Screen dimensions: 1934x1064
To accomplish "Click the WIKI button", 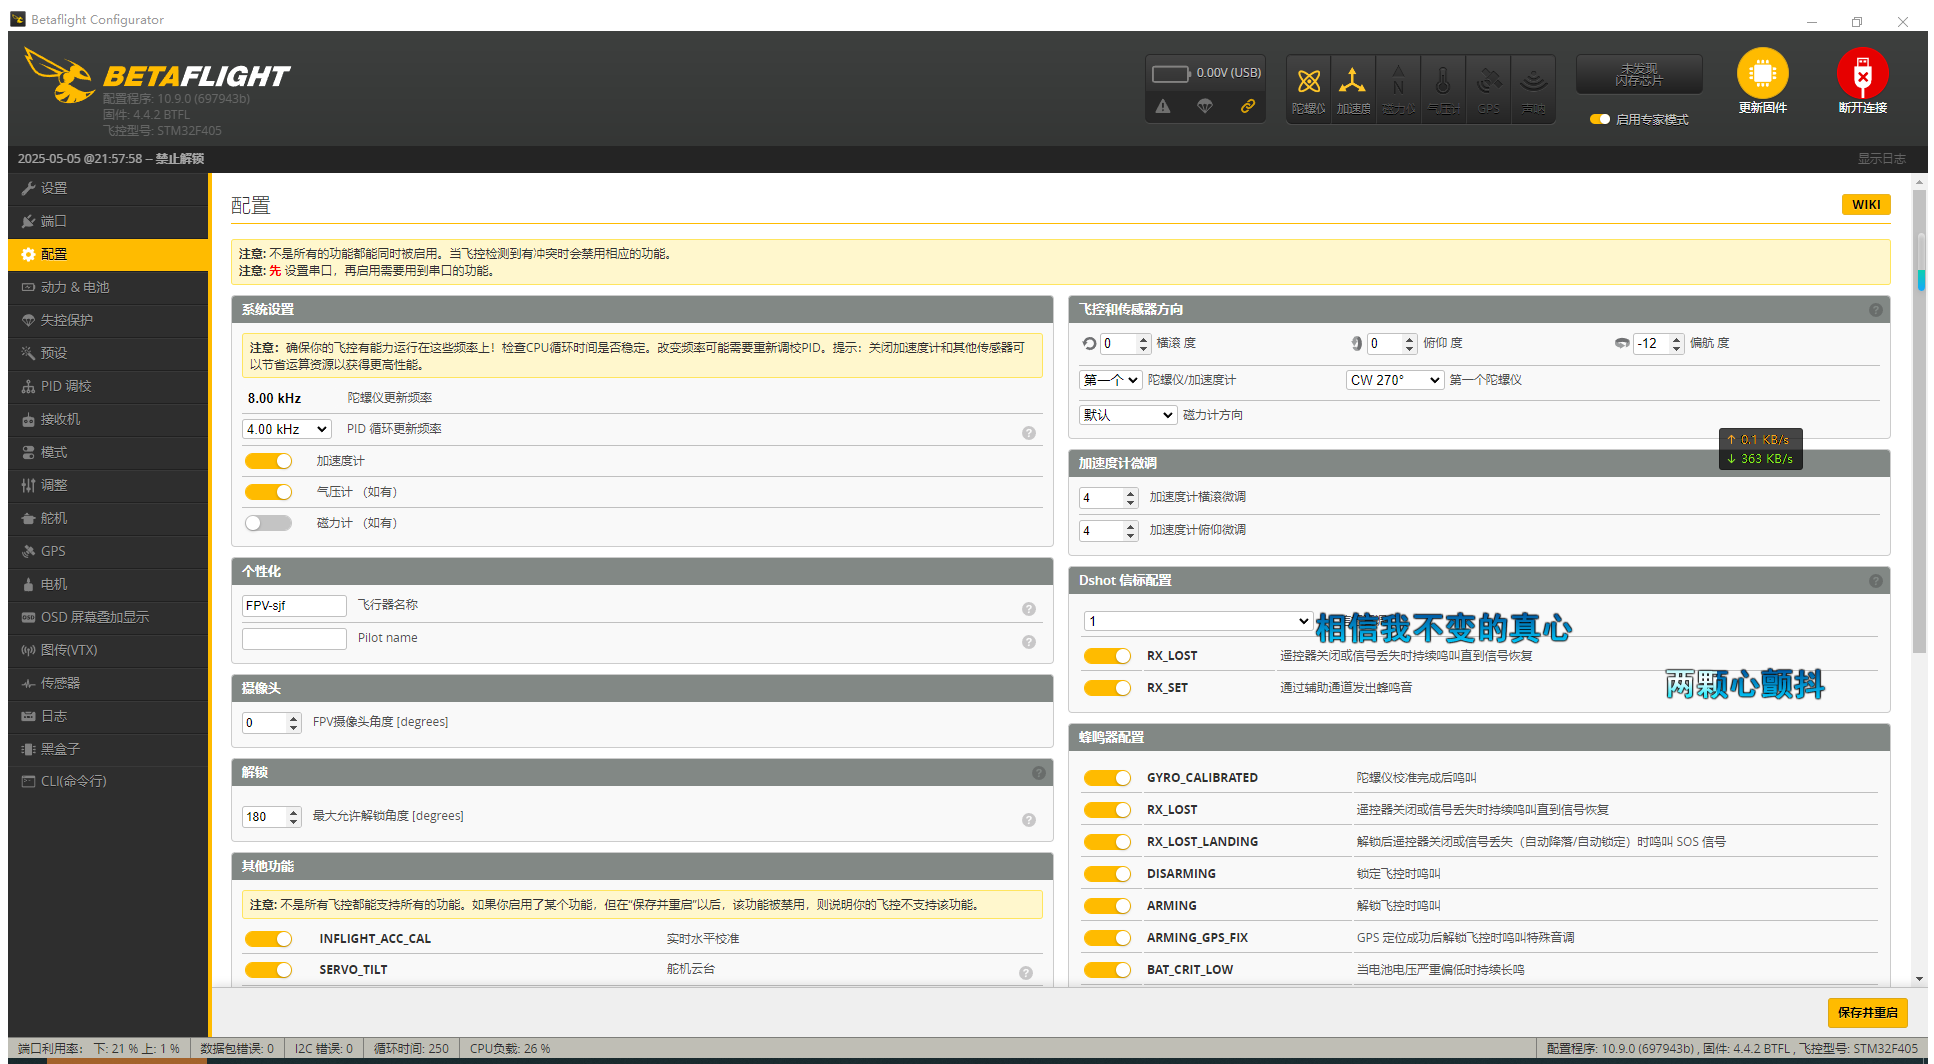I will click(1866, 205).
